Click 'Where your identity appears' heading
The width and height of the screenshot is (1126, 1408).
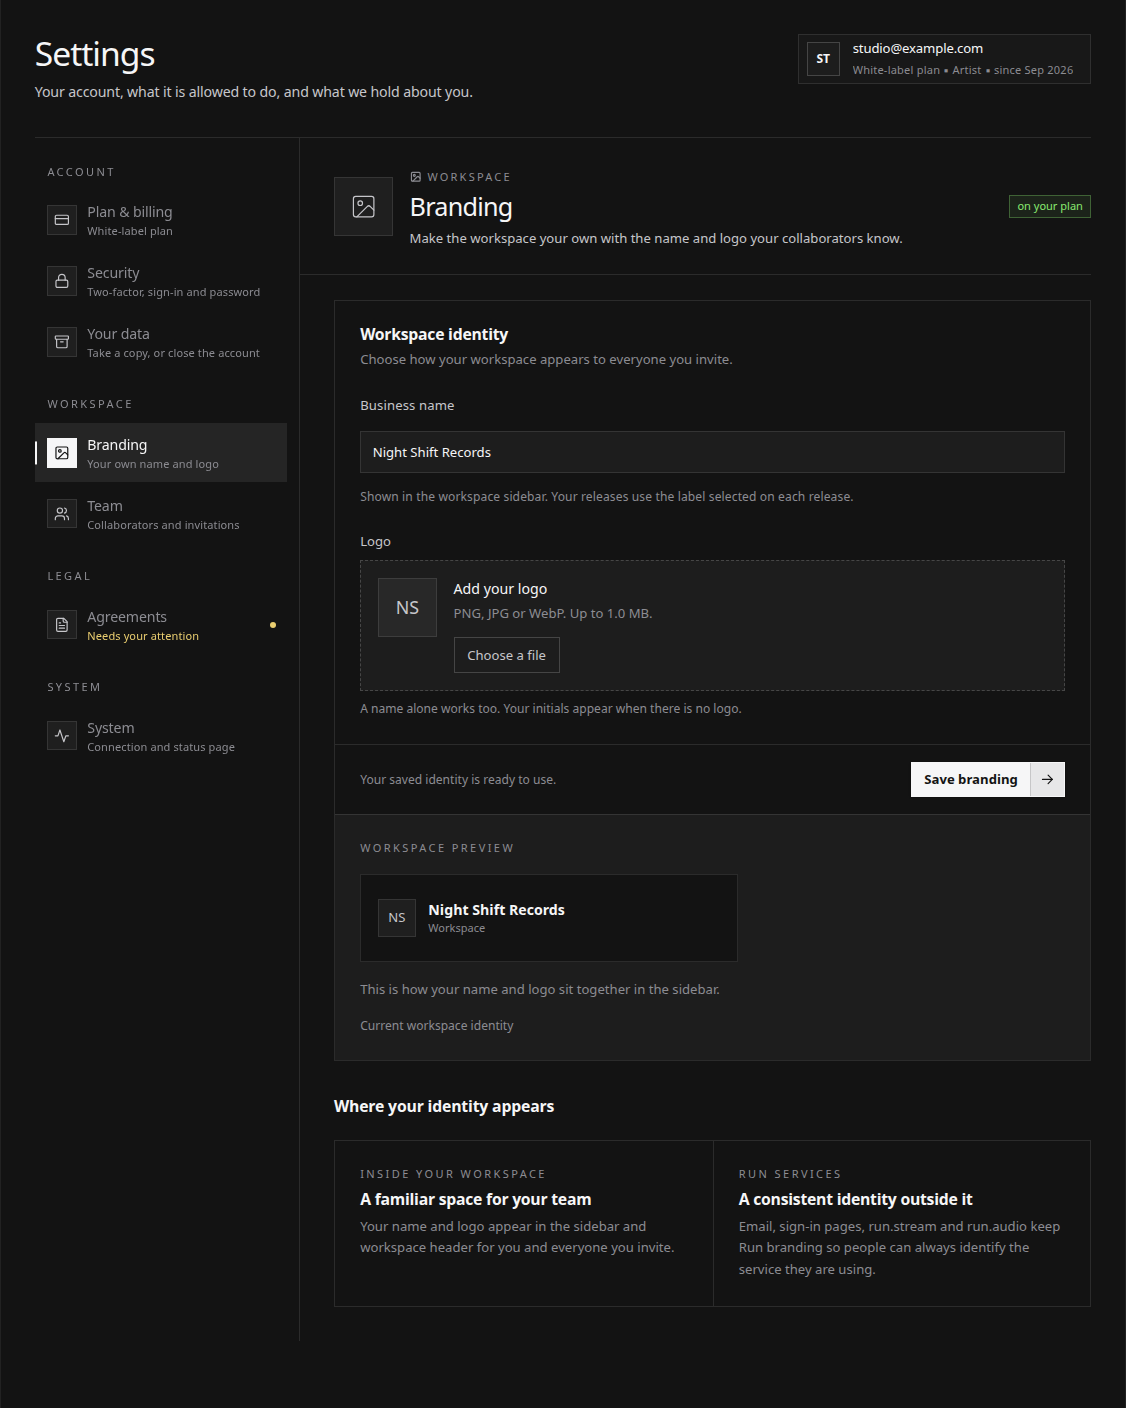(x=443, y=1106)
